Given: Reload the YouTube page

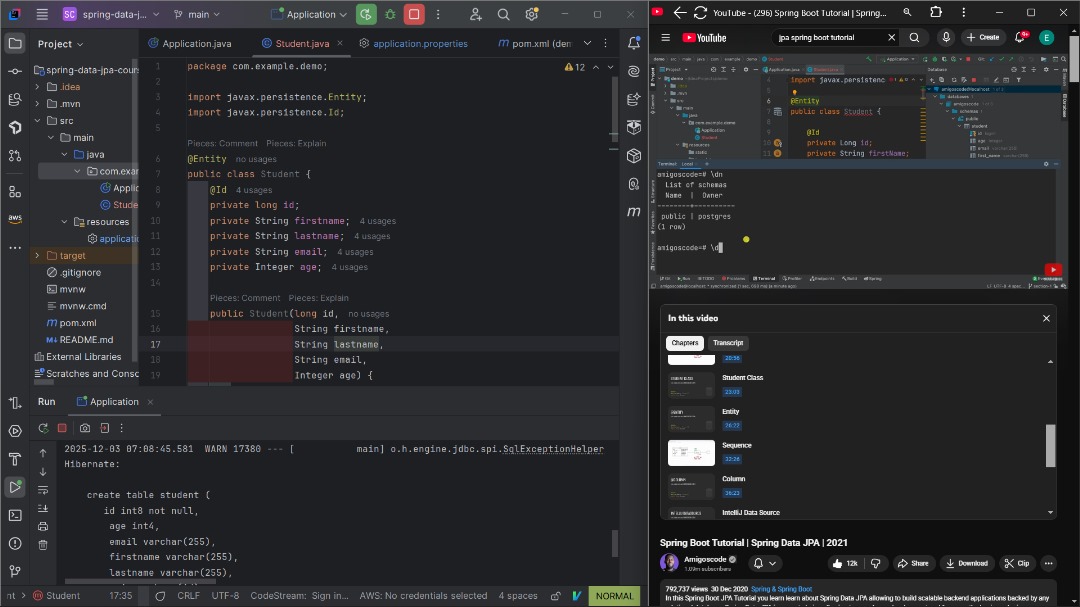Looking at the screenshot, I should click(700, 12).
